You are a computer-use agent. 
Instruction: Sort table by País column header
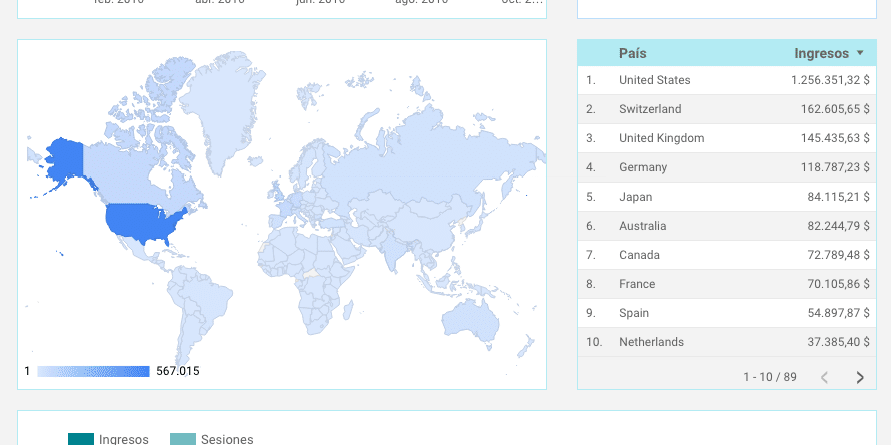click(632, 53)
